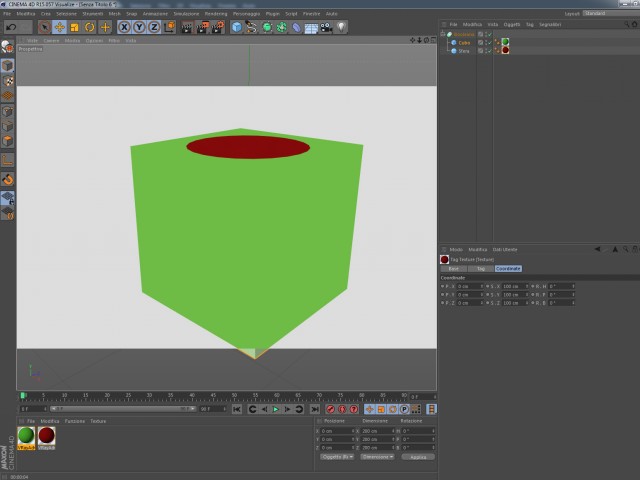Activate the Rotate tool icon
The width and height of the screenshot is (640, 480).
pos(89,27)
